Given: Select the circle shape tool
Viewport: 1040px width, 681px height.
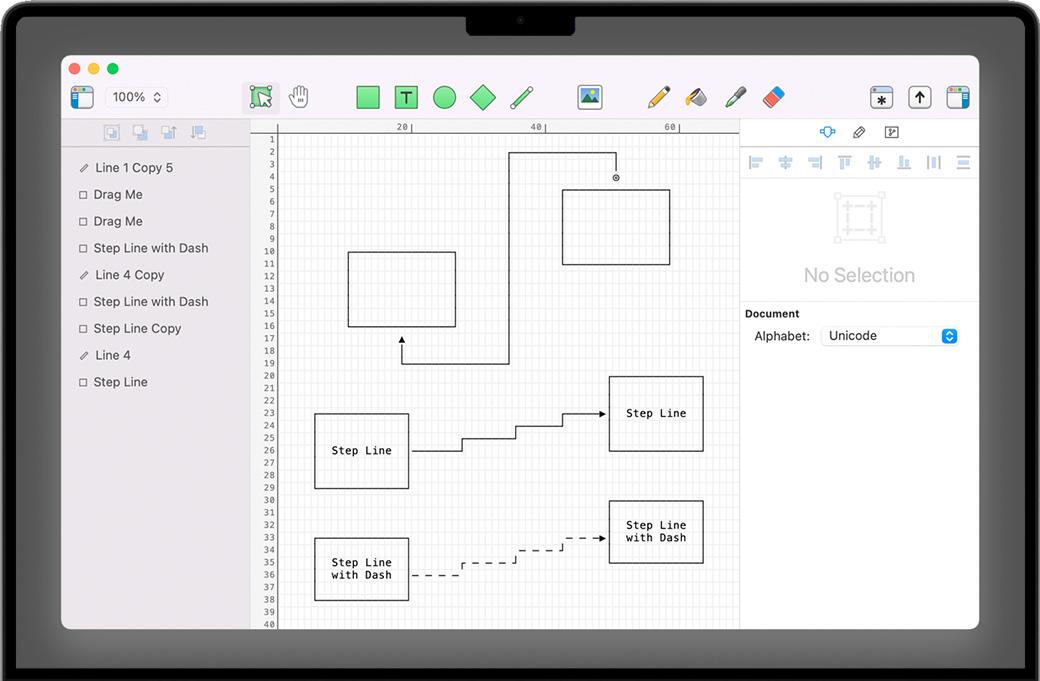Looking at the screenshot, I should point(444,97).
